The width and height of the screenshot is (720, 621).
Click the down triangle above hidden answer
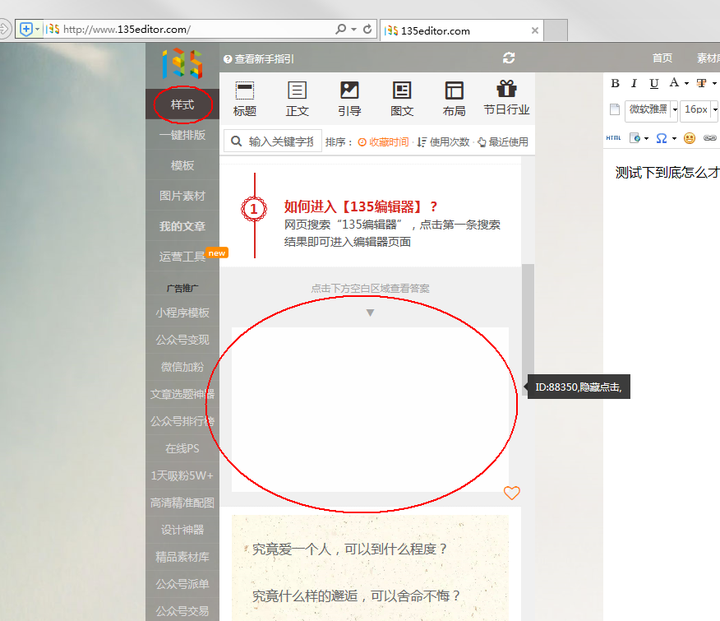tap(370, 313)
